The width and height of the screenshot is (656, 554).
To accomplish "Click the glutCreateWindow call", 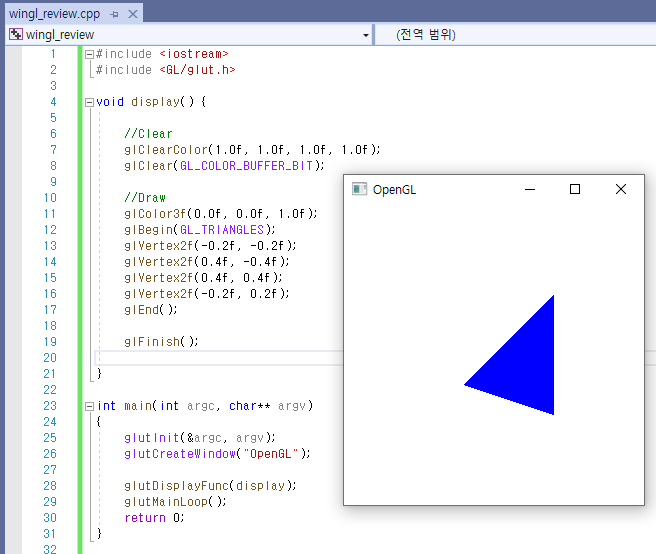I will pos(217,454).
